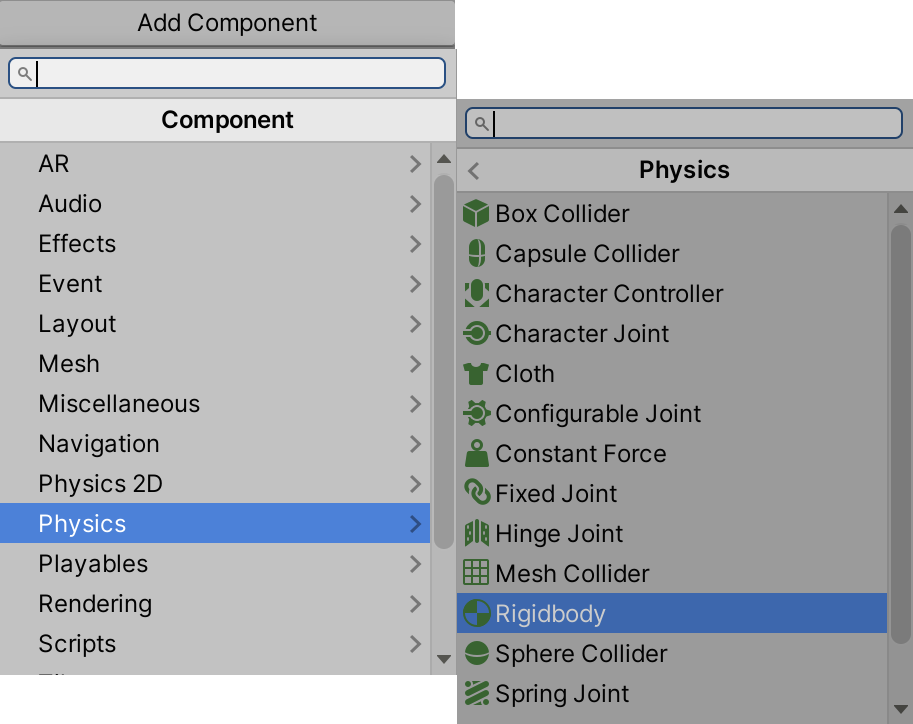Viewport: 913px width, 724px height.
Task: Click the Mesh Collider grid icon
Action: [x=477, y=574]
